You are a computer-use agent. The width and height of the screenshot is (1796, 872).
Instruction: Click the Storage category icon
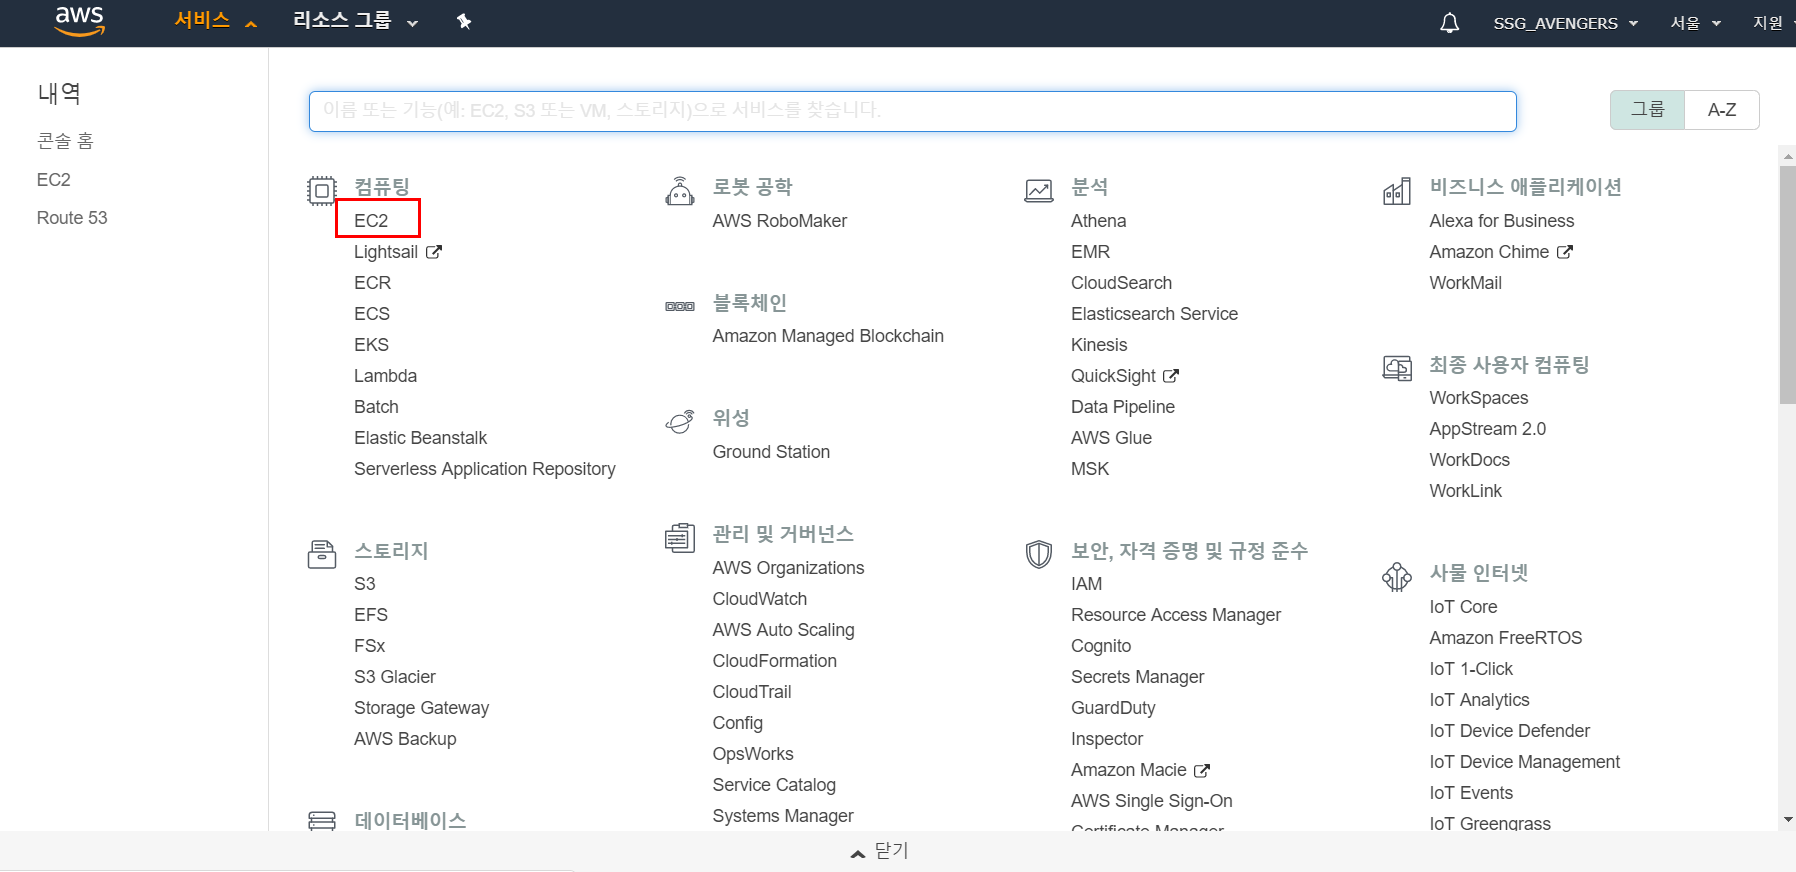(322, 554)
